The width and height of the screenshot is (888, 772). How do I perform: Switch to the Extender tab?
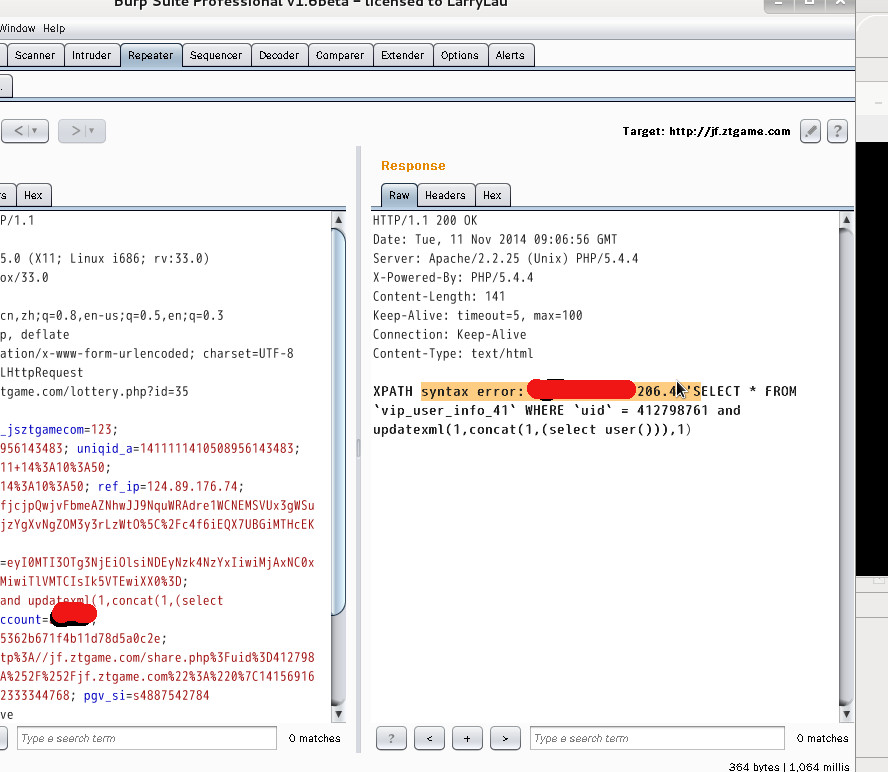tap(403, 56)
